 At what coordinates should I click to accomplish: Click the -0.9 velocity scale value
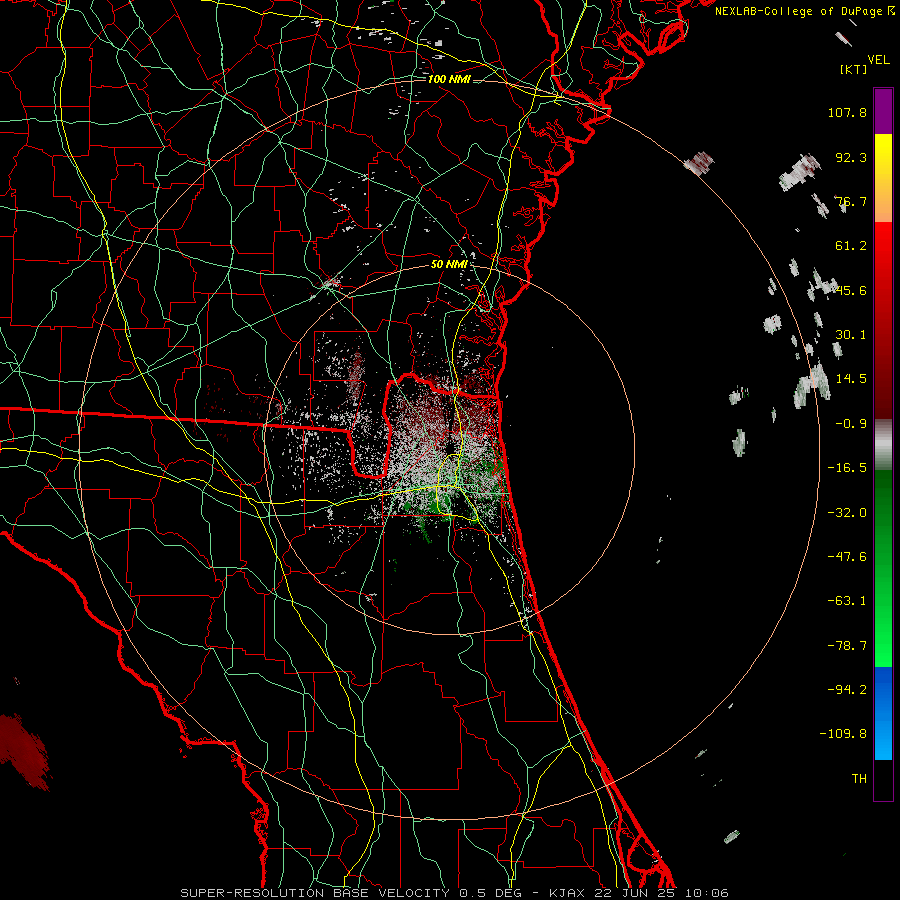(847, 424)
